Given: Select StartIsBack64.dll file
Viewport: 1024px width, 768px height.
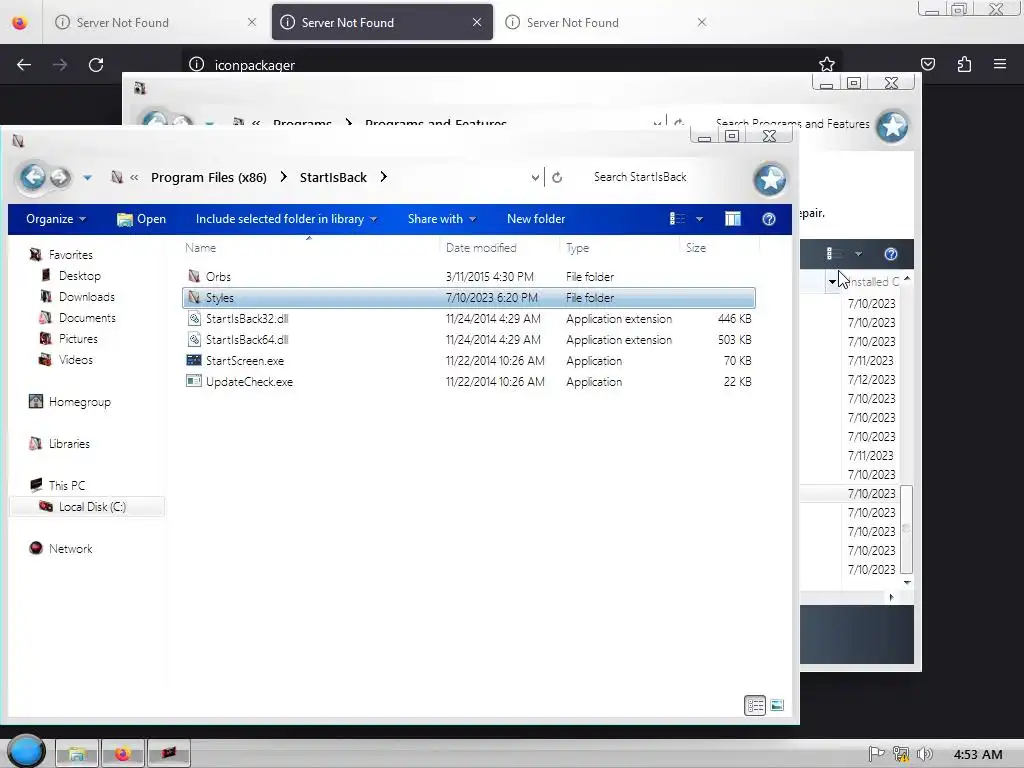Looking at the screenshot, I should [x=469, y=340].
